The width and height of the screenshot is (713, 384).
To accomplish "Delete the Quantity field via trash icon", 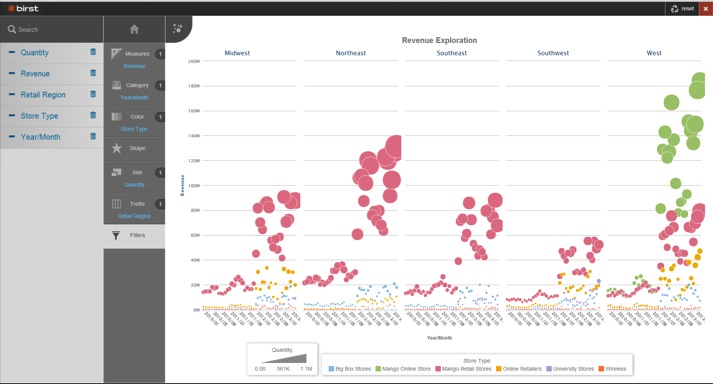I will 93,52.
